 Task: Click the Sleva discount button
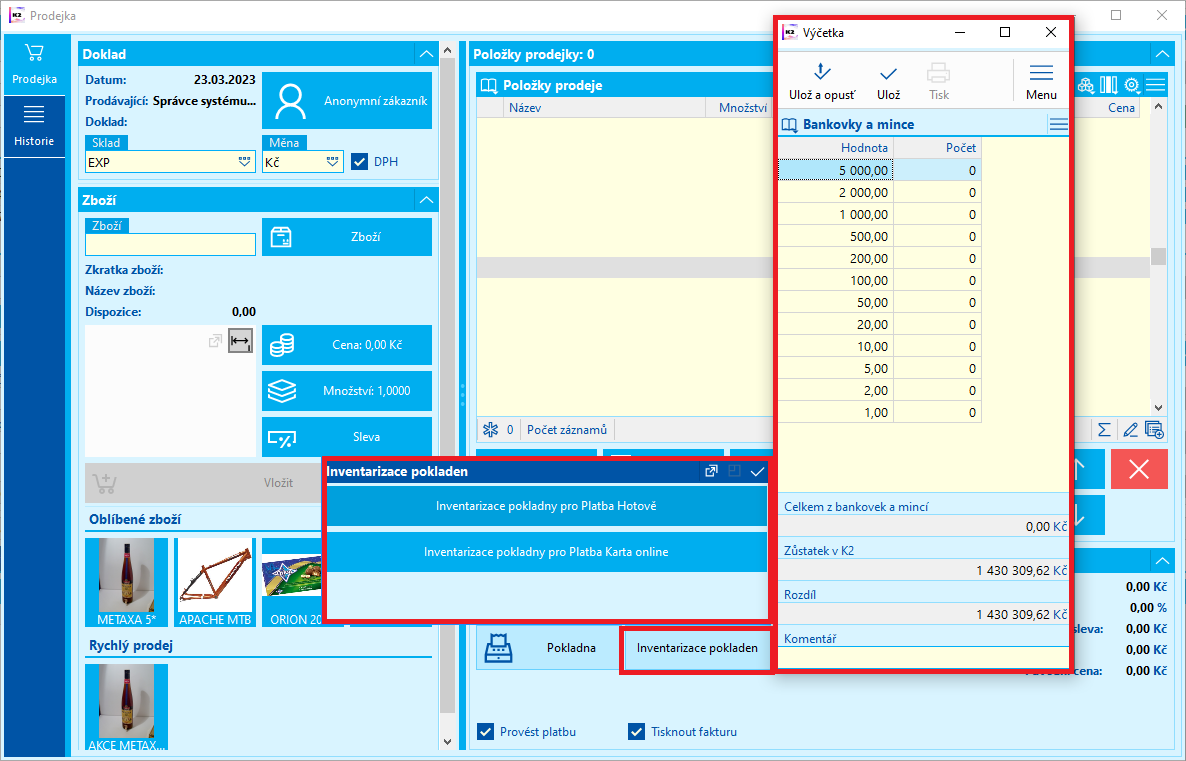pyautogui.click(x=347, y=437)
